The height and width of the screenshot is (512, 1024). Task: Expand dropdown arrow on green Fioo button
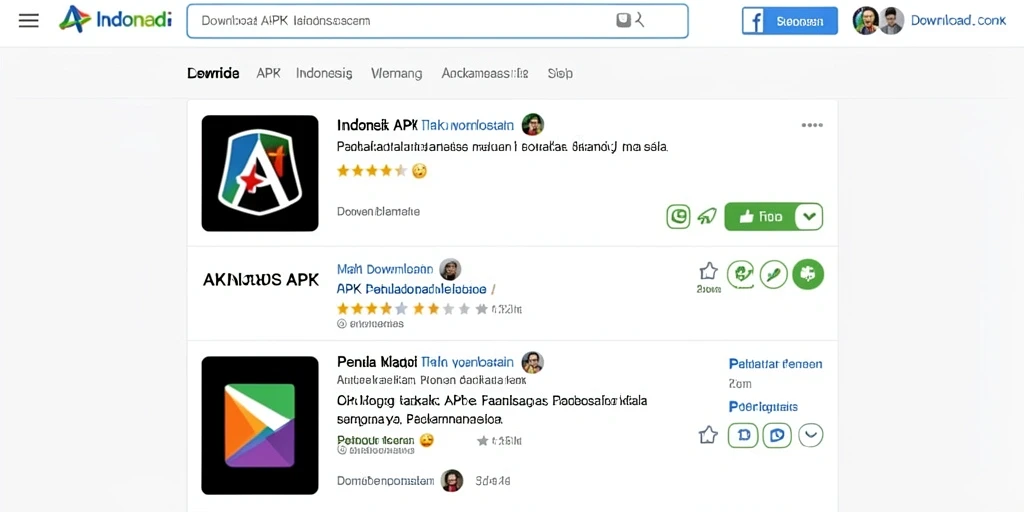(x=809, y=217)
